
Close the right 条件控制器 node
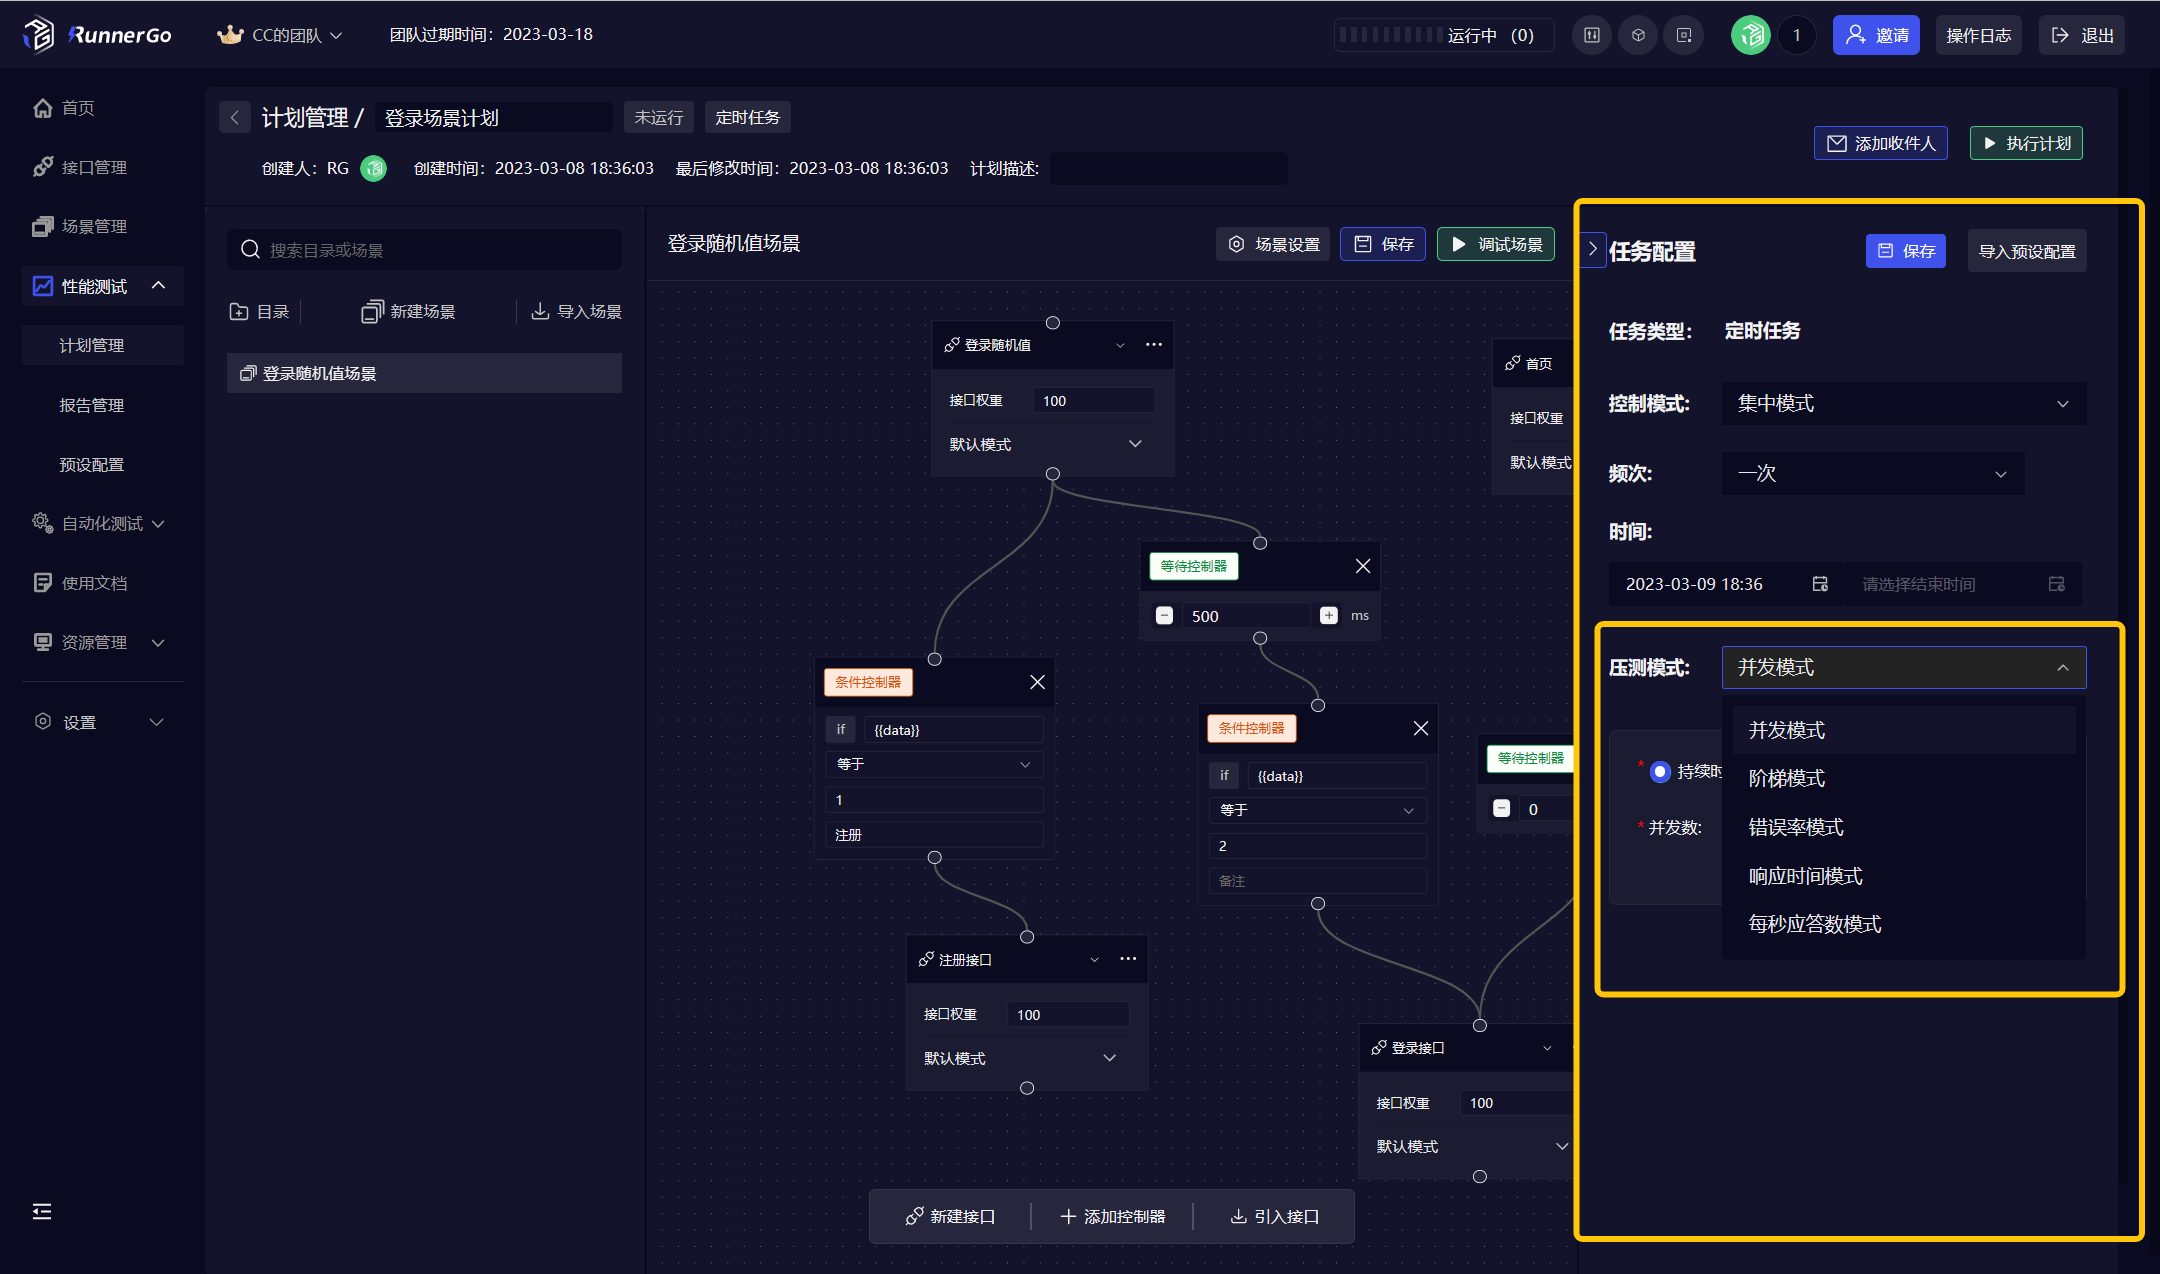[1421, 728]
